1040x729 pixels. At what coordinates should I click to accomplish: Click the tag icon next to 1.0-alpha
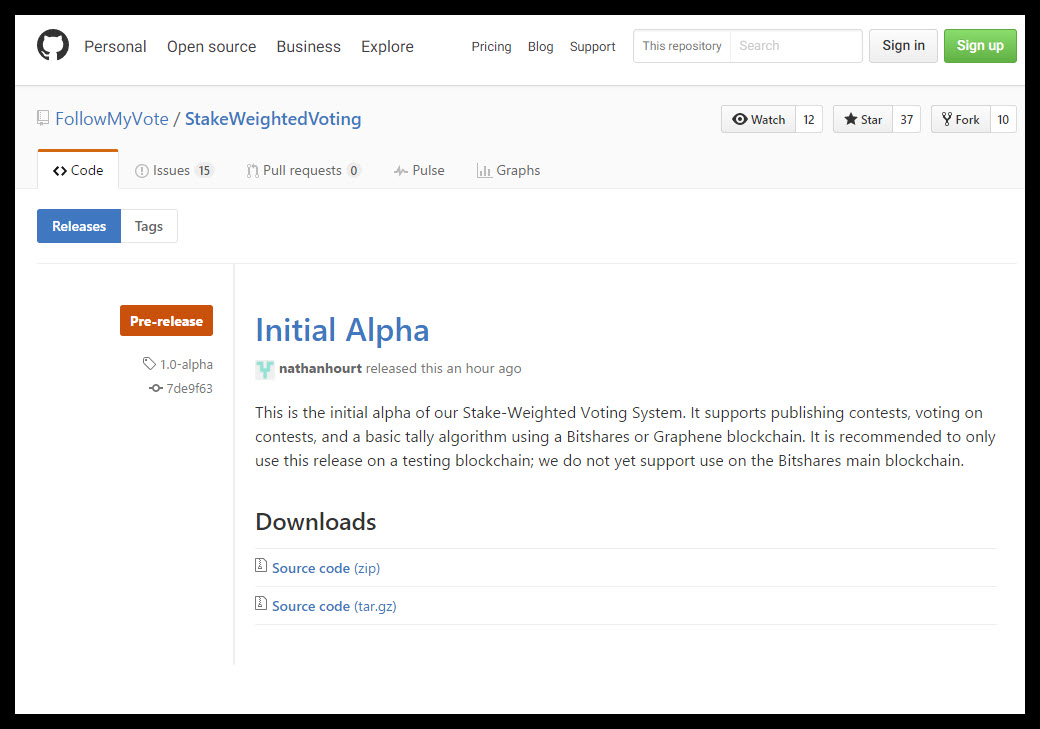(x=149, y=364)
